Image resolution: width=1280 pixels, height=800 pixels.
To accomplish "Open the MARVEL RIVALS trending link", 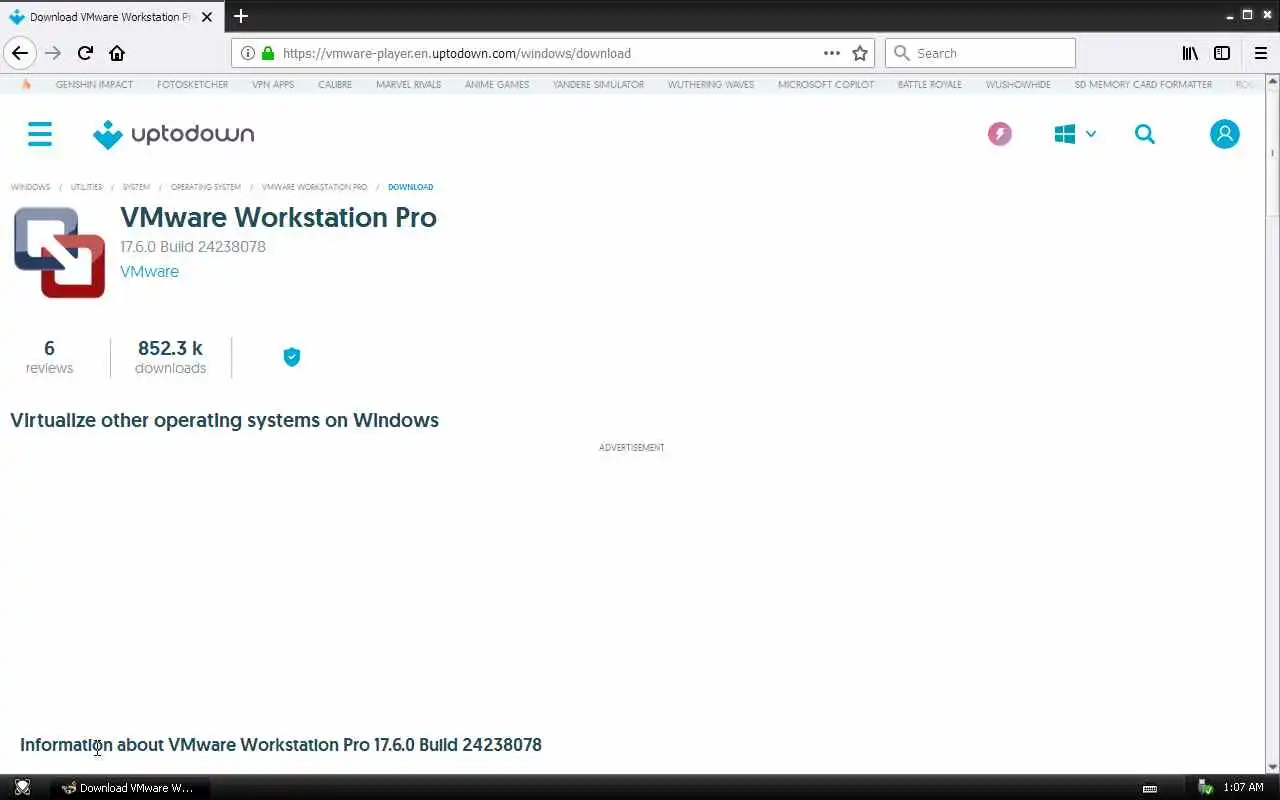I will pos(408,84).
